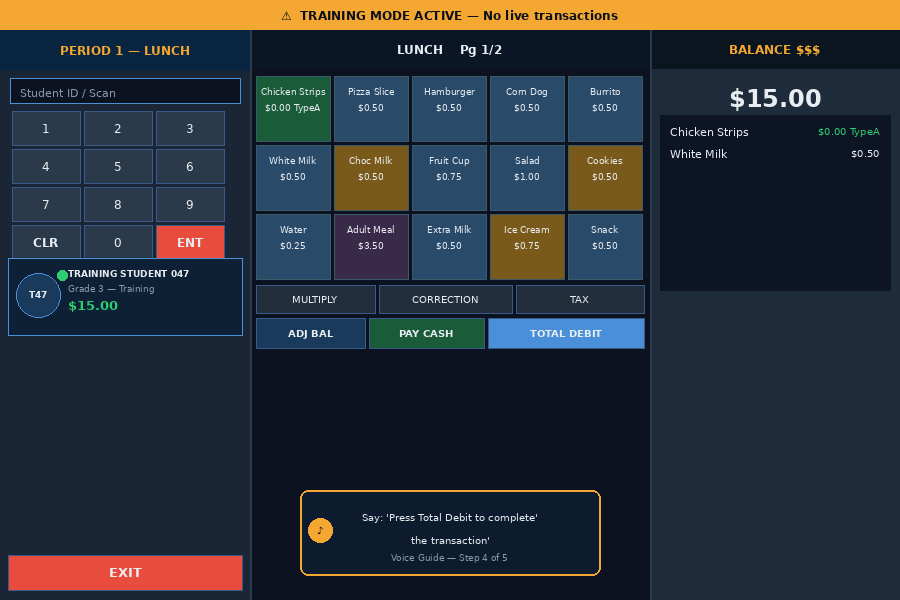Add Water item
The image size is (900, 600).
(x=293, y=247)
